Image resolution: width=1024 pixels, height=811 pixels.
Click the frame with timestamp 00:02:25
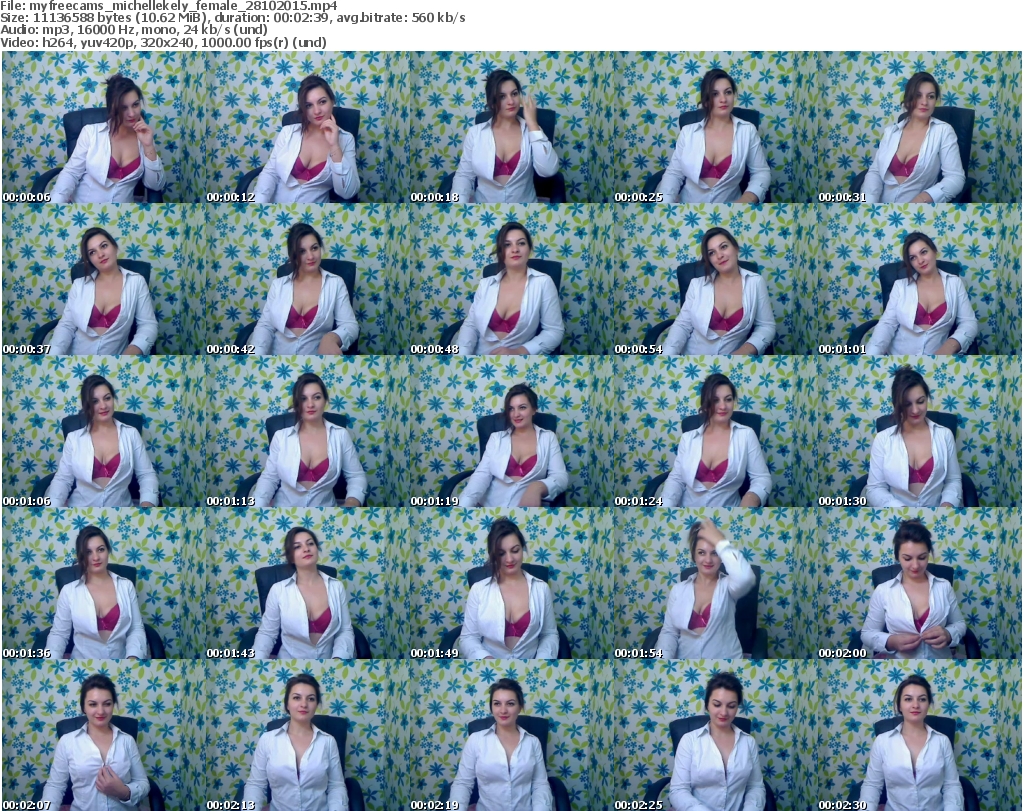point(715,735)
